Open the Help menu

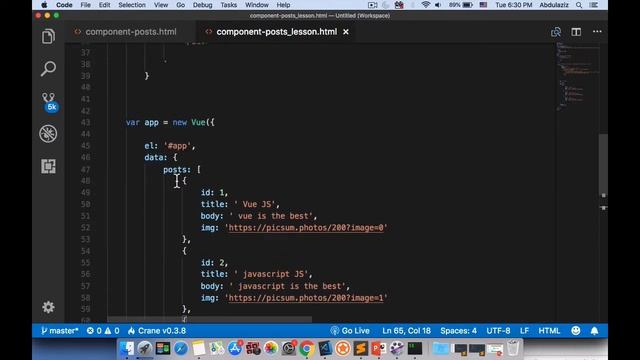point(283,5)
